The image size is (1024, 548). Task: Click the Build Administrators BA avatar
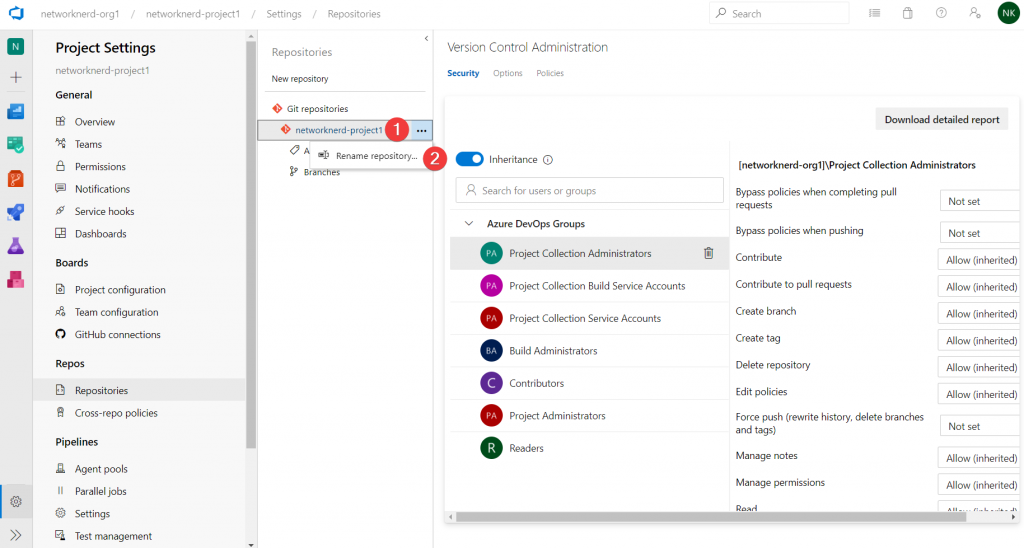[x=491, y=351]
